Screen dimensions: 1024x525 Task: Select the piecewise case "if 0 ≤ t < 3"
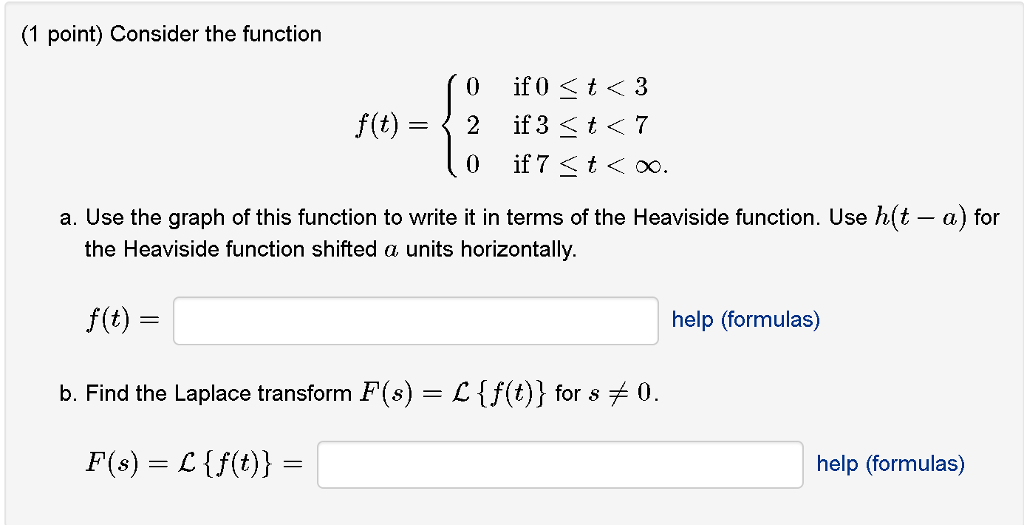pyautogui.click(x=580, y=87)
